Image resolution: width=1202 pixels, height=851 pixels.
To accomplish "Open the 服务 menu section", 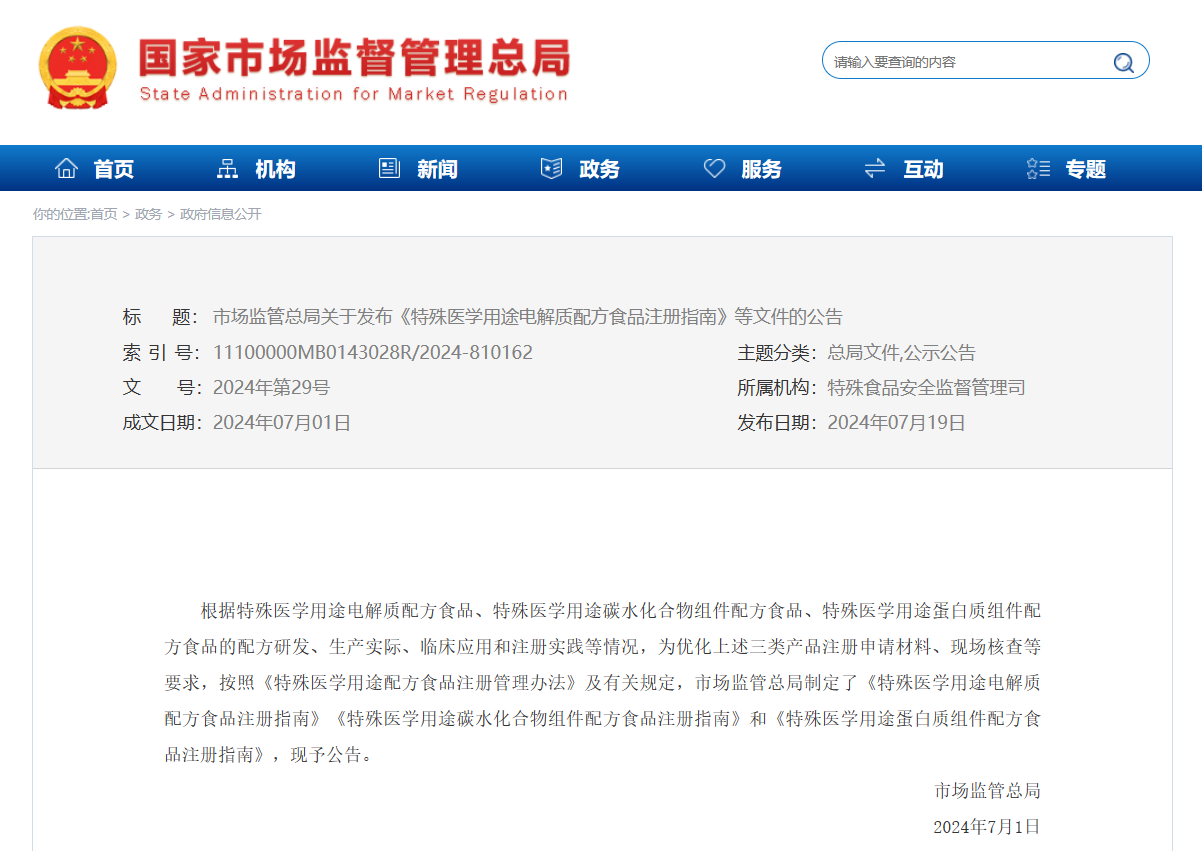I will pyautogui.click(x=761, y=170).
